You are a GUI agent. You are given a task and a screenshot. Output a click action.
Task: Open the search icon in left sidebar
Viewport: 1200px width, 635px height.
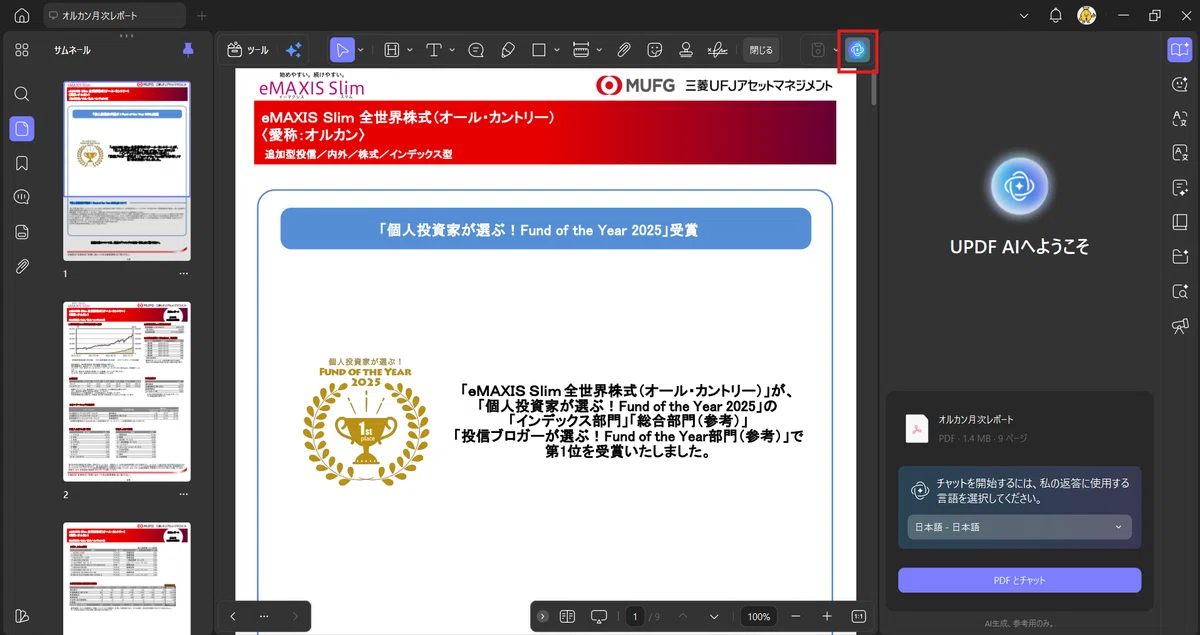tap(22, 94)
